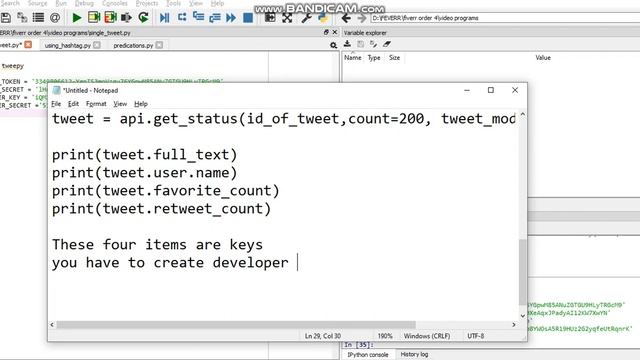640x360 pixels.
Task: Re-run the last script in Spyder
Action: (143, 18)
